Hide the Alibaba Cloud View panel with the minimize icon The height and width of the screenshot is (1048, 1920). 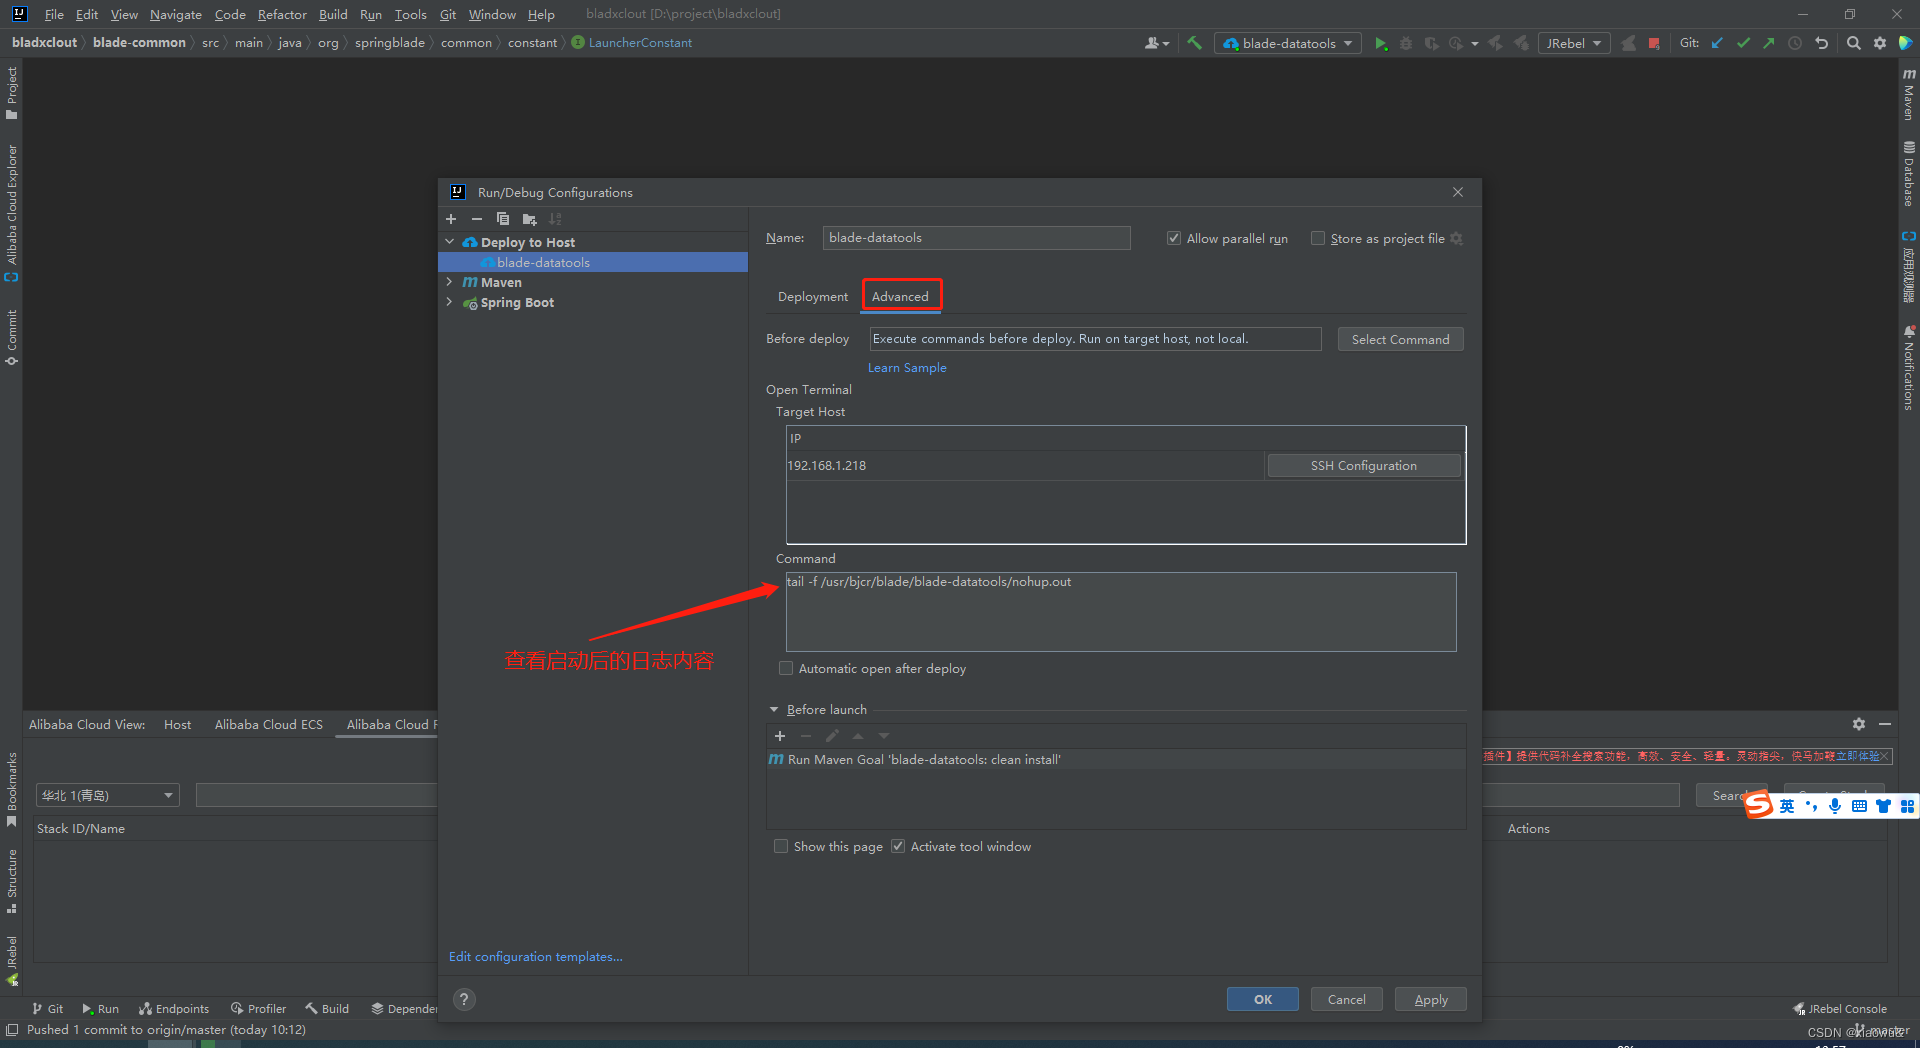(1885, 724)
